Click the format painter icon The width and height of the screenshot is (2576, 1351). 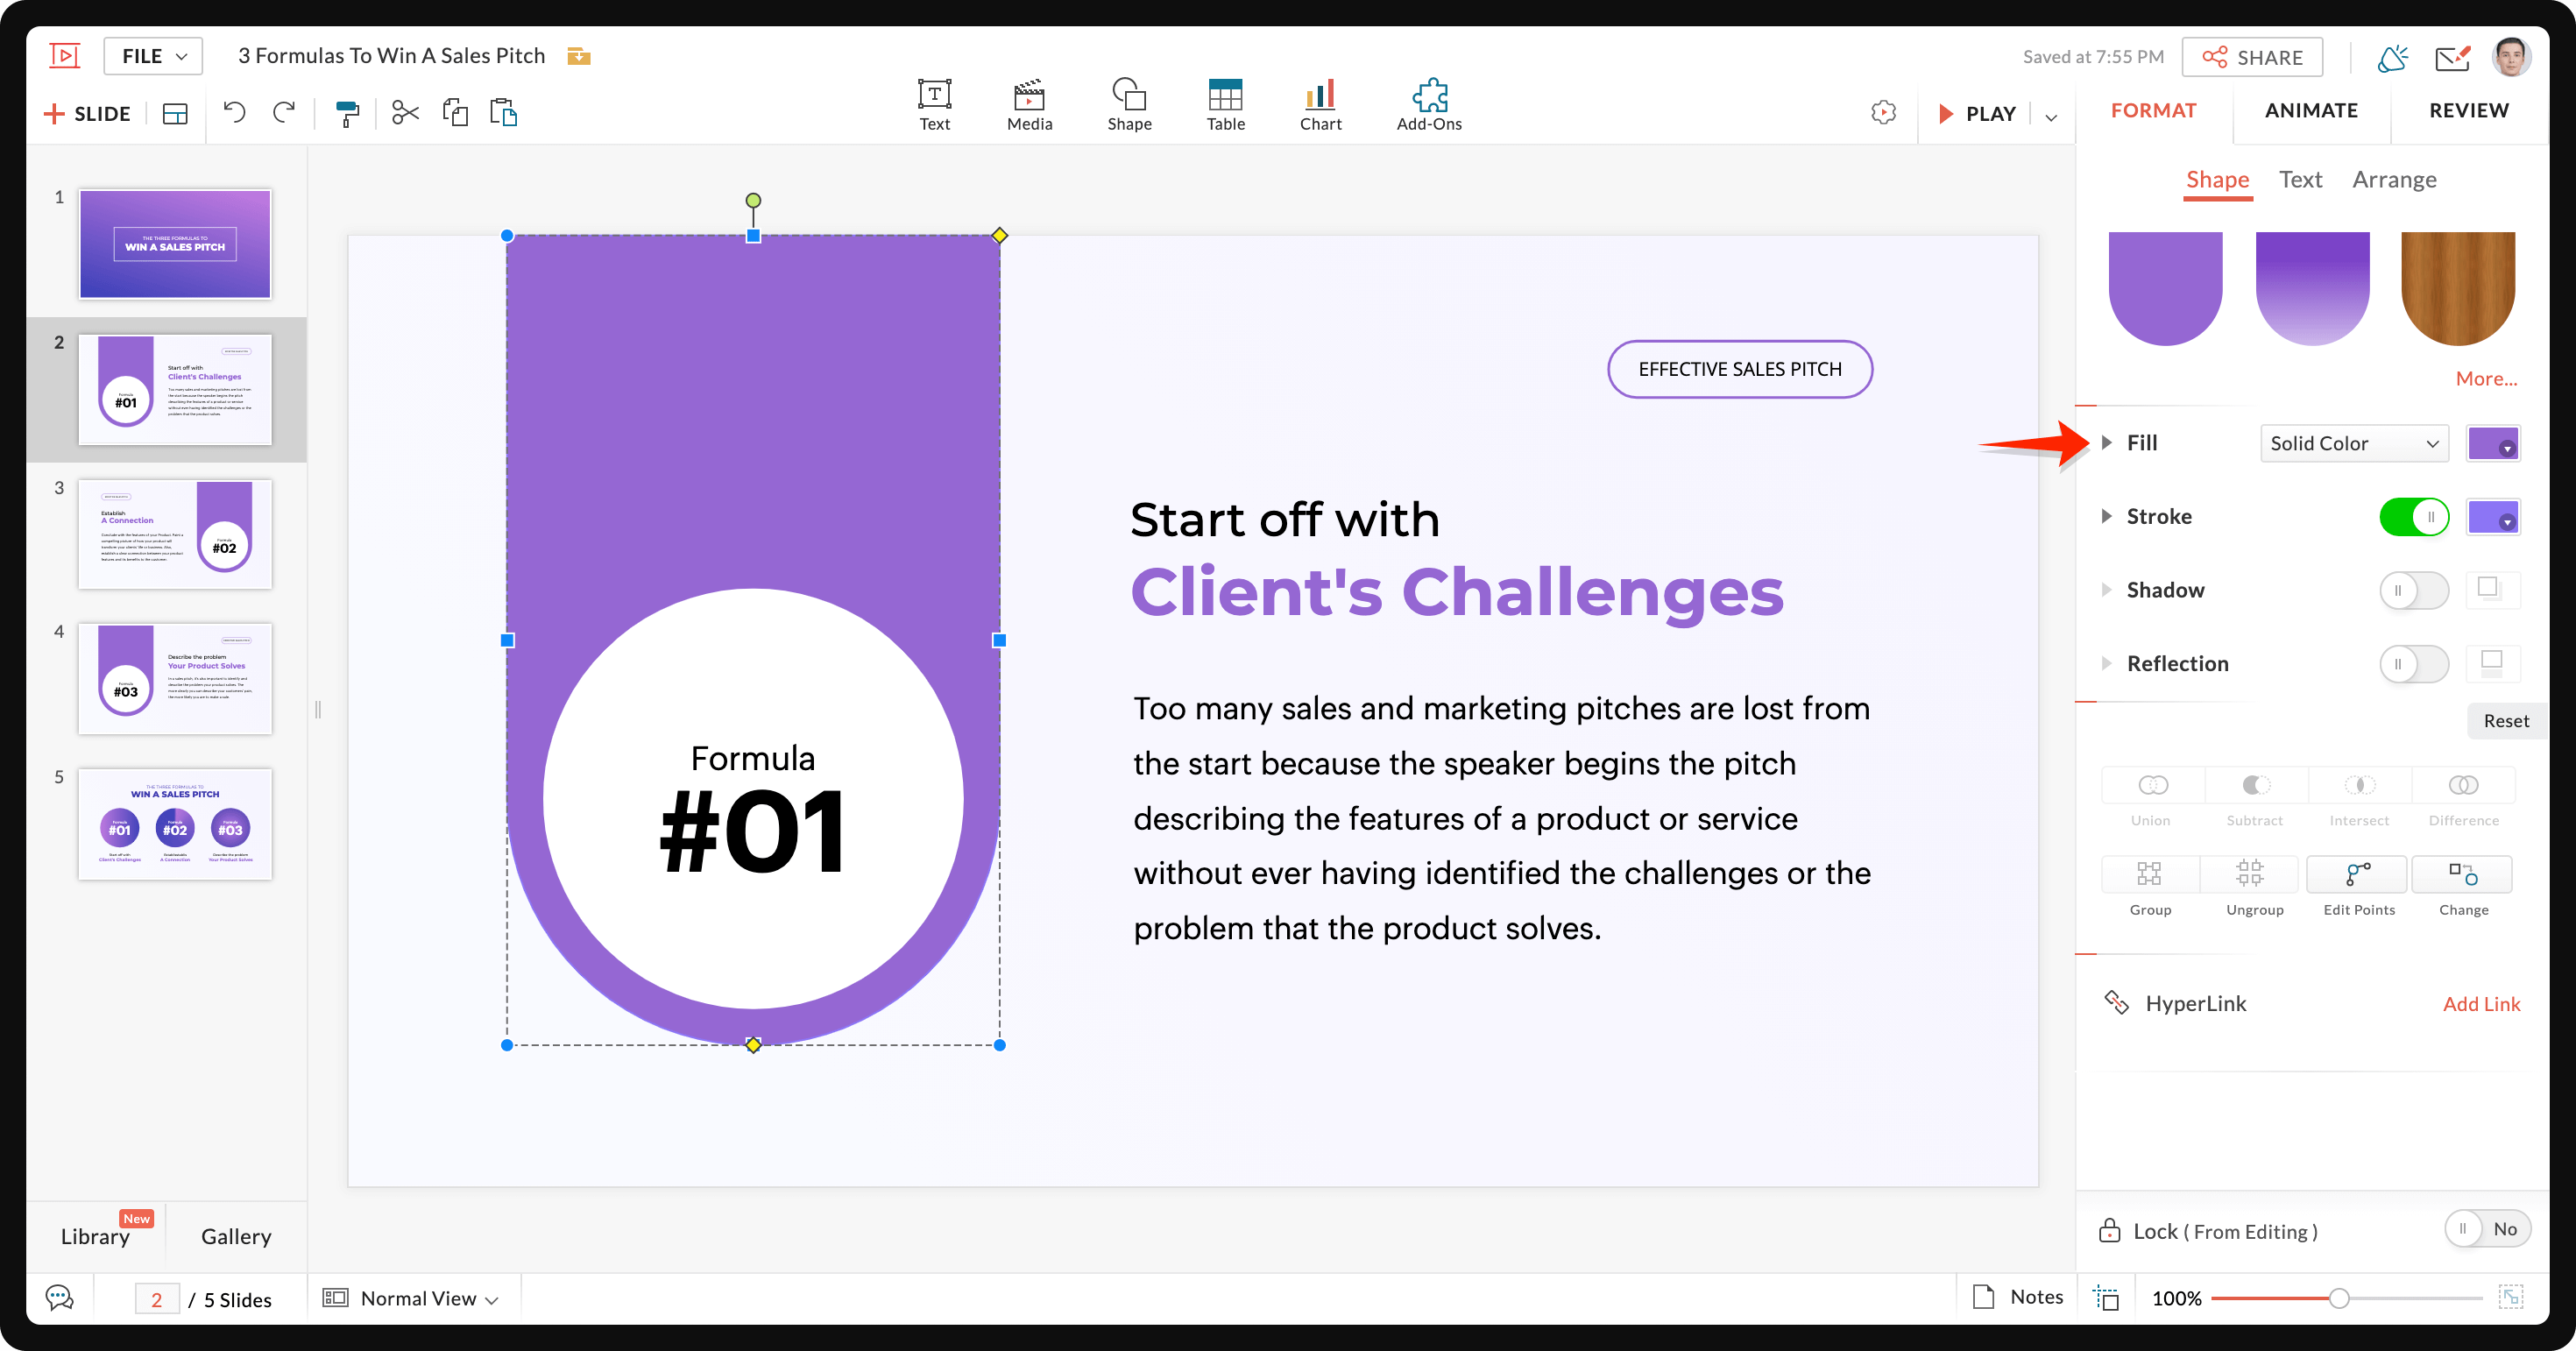coord(346,113)
